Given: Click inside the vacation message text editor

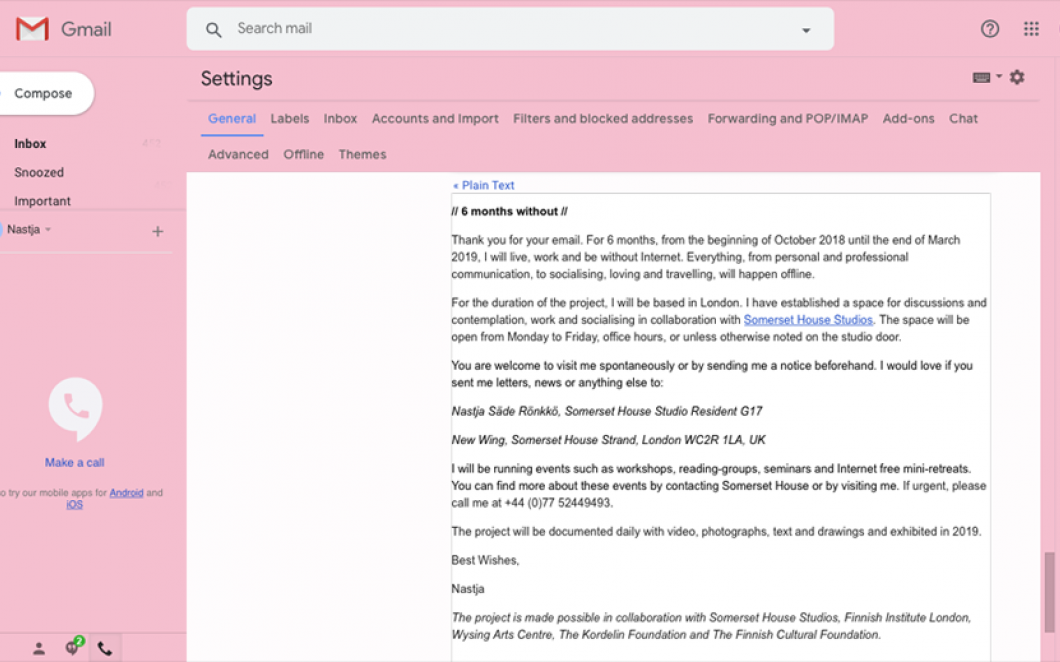Looking at the screenshot, I should click(x=721, y=426).
